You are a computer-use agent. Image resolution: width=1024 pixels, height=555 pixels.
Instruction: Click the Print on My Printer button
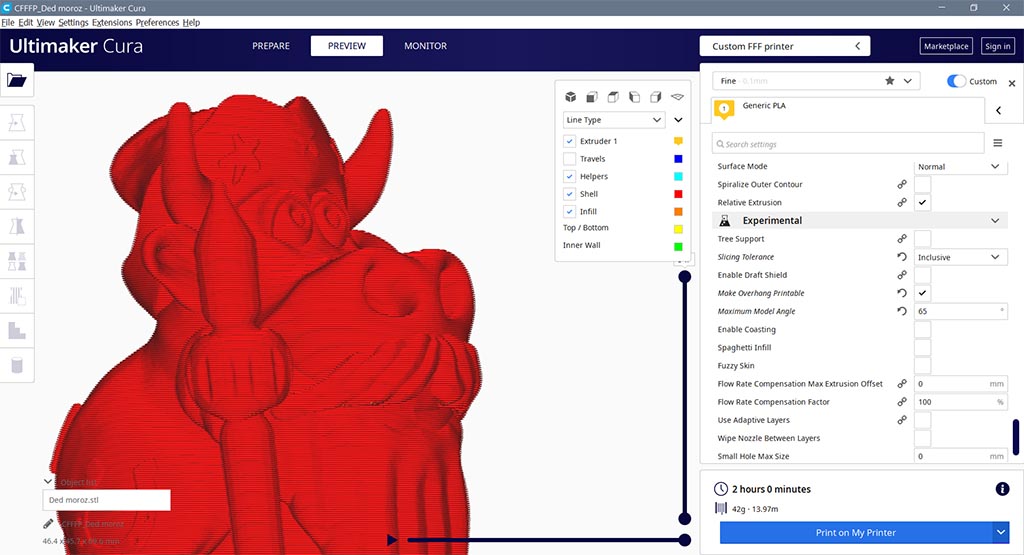[855, 533]
